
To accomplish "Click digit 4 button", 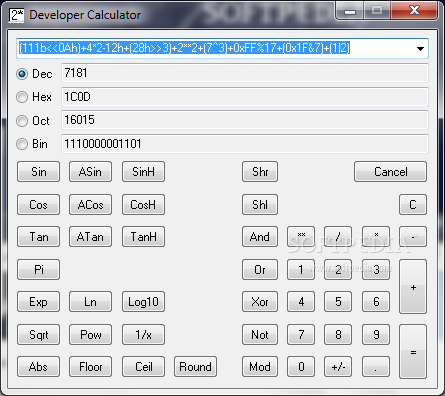I will click(301, 302).
